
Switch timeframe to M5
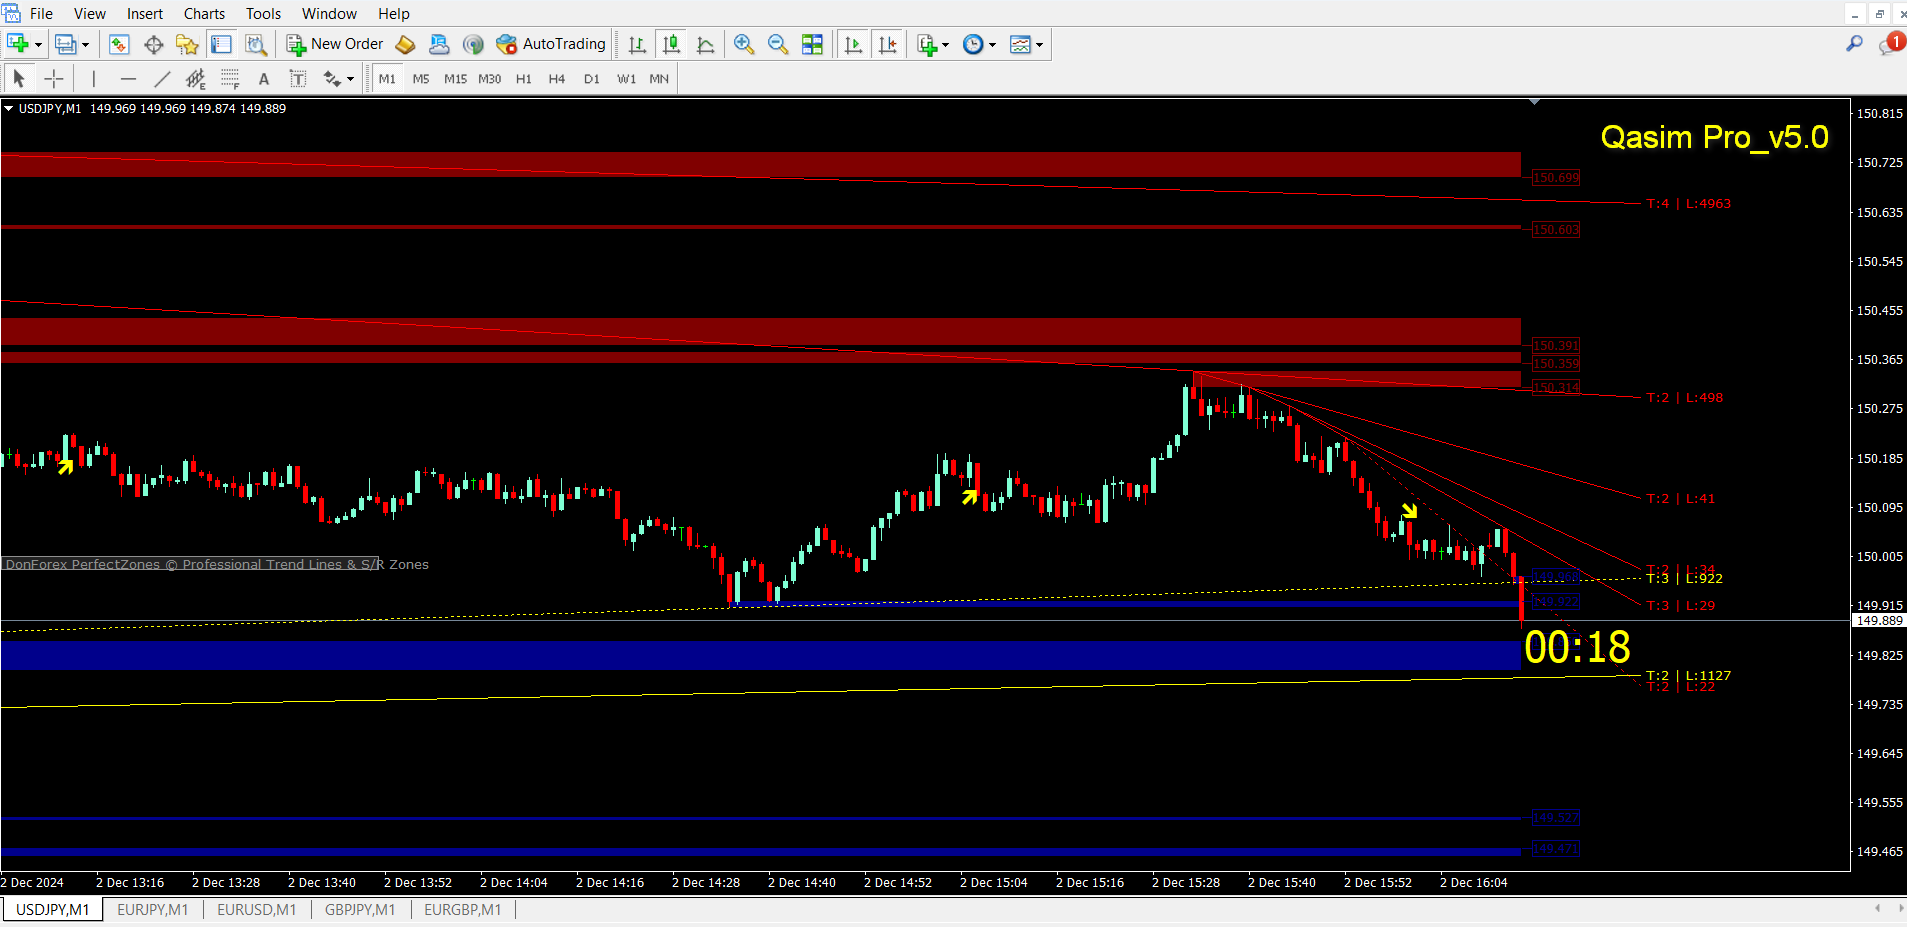(421, 78)
